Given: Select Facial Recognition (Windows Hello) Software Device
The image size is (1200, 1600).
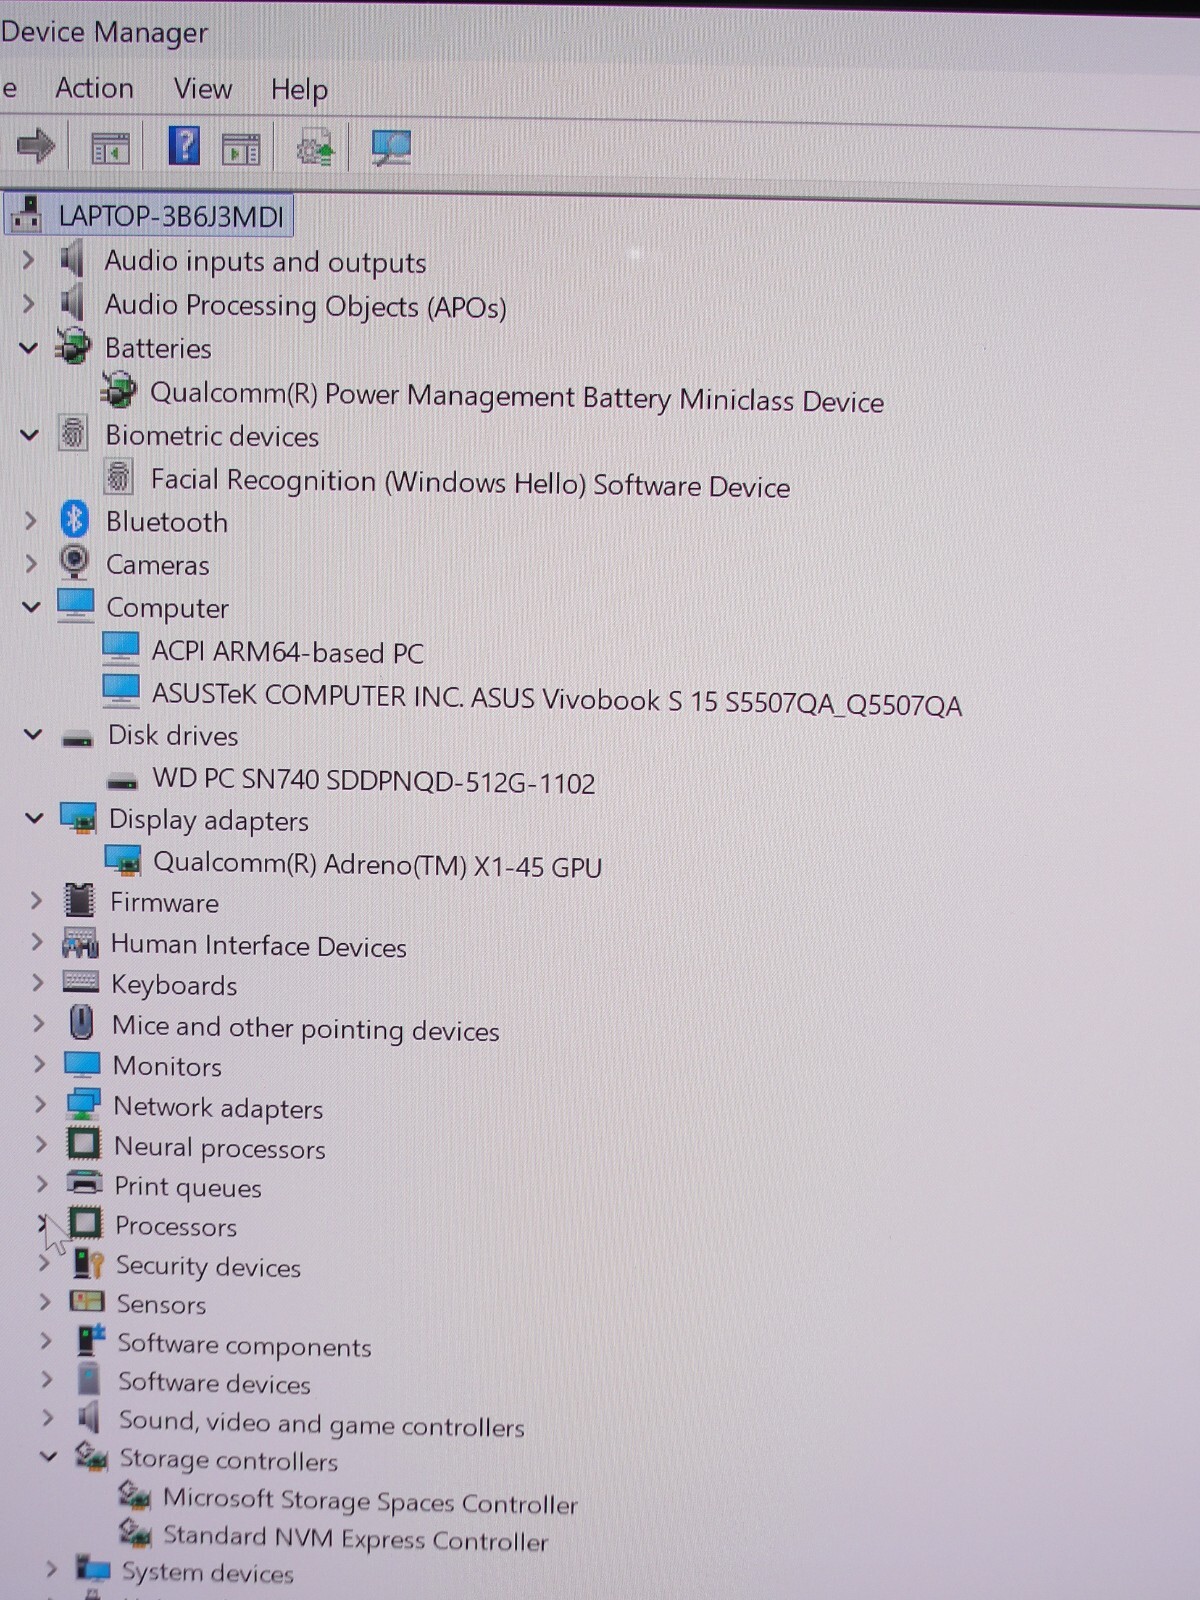Looking at the screenshot, I should tap(470, 482).
